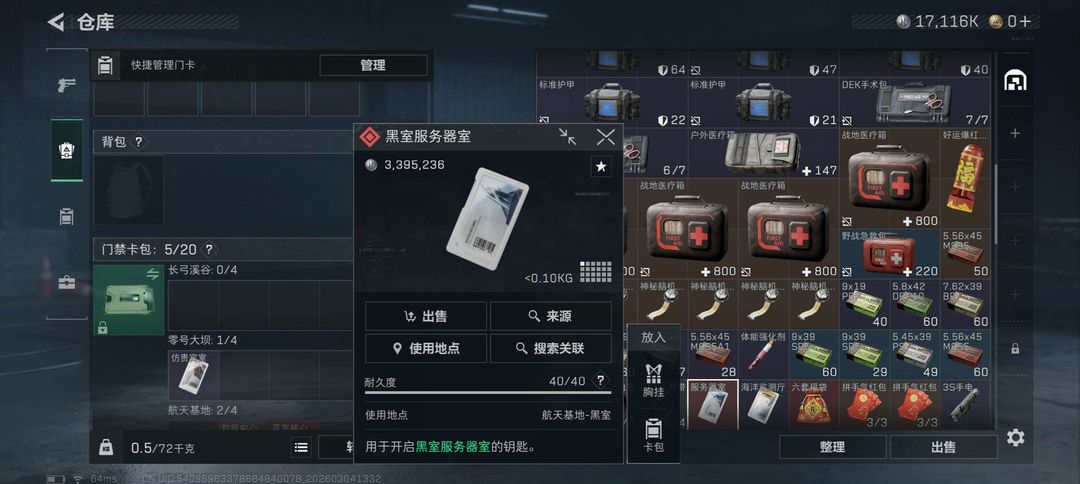Click the 整理 organize button
This screenshot has width=1080, height=484.
tap(832, 447)
